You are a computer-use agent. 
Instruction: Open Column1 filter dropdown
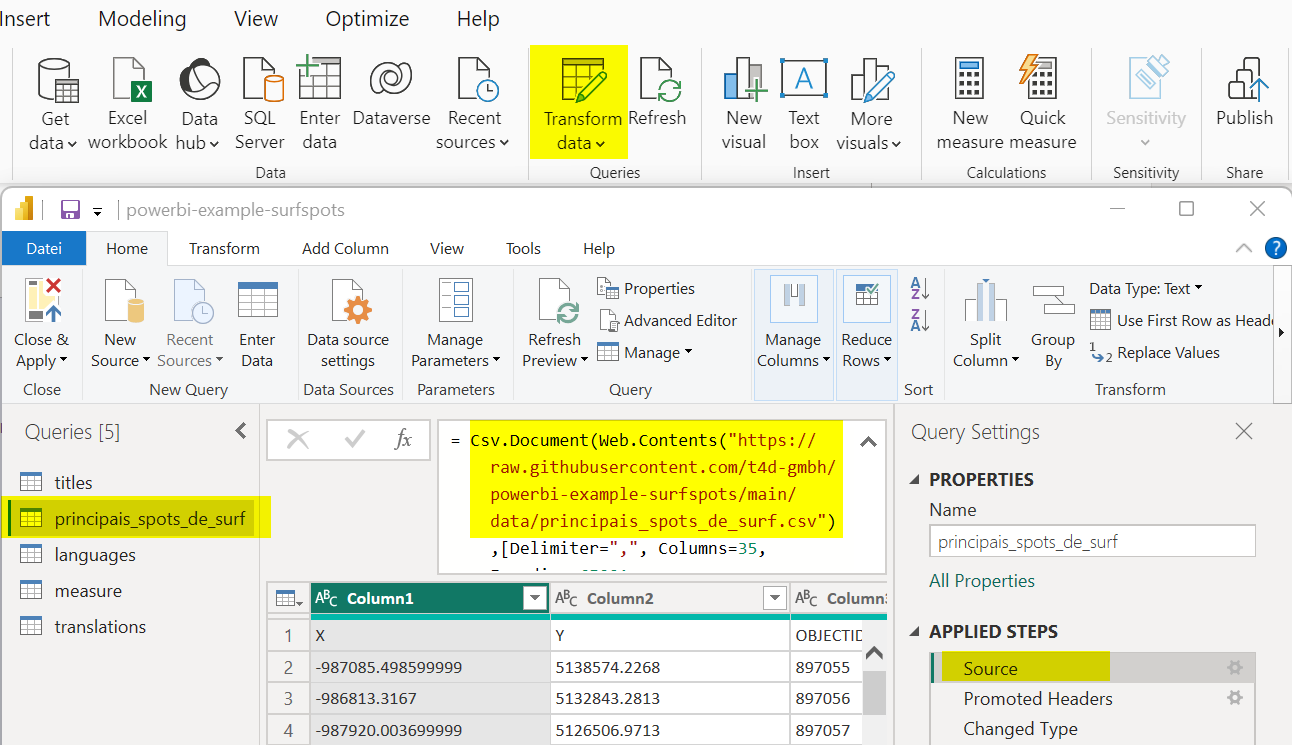point(533,599)
